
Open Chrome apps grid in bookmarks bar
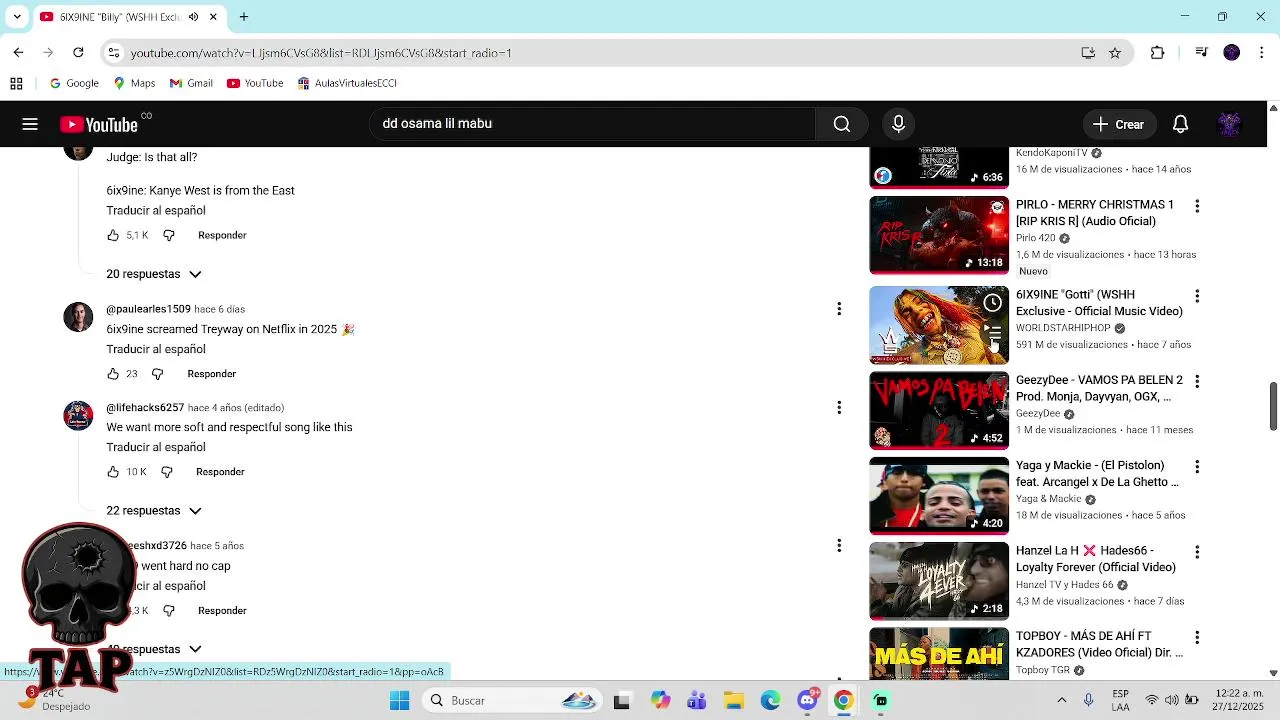tap(16, 84)
